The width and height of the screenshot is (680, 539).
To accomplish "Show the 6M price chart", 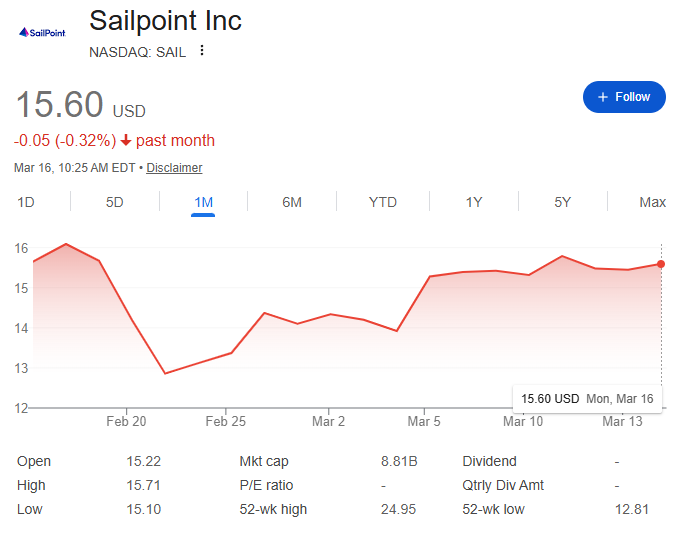I will pos(292,202).
